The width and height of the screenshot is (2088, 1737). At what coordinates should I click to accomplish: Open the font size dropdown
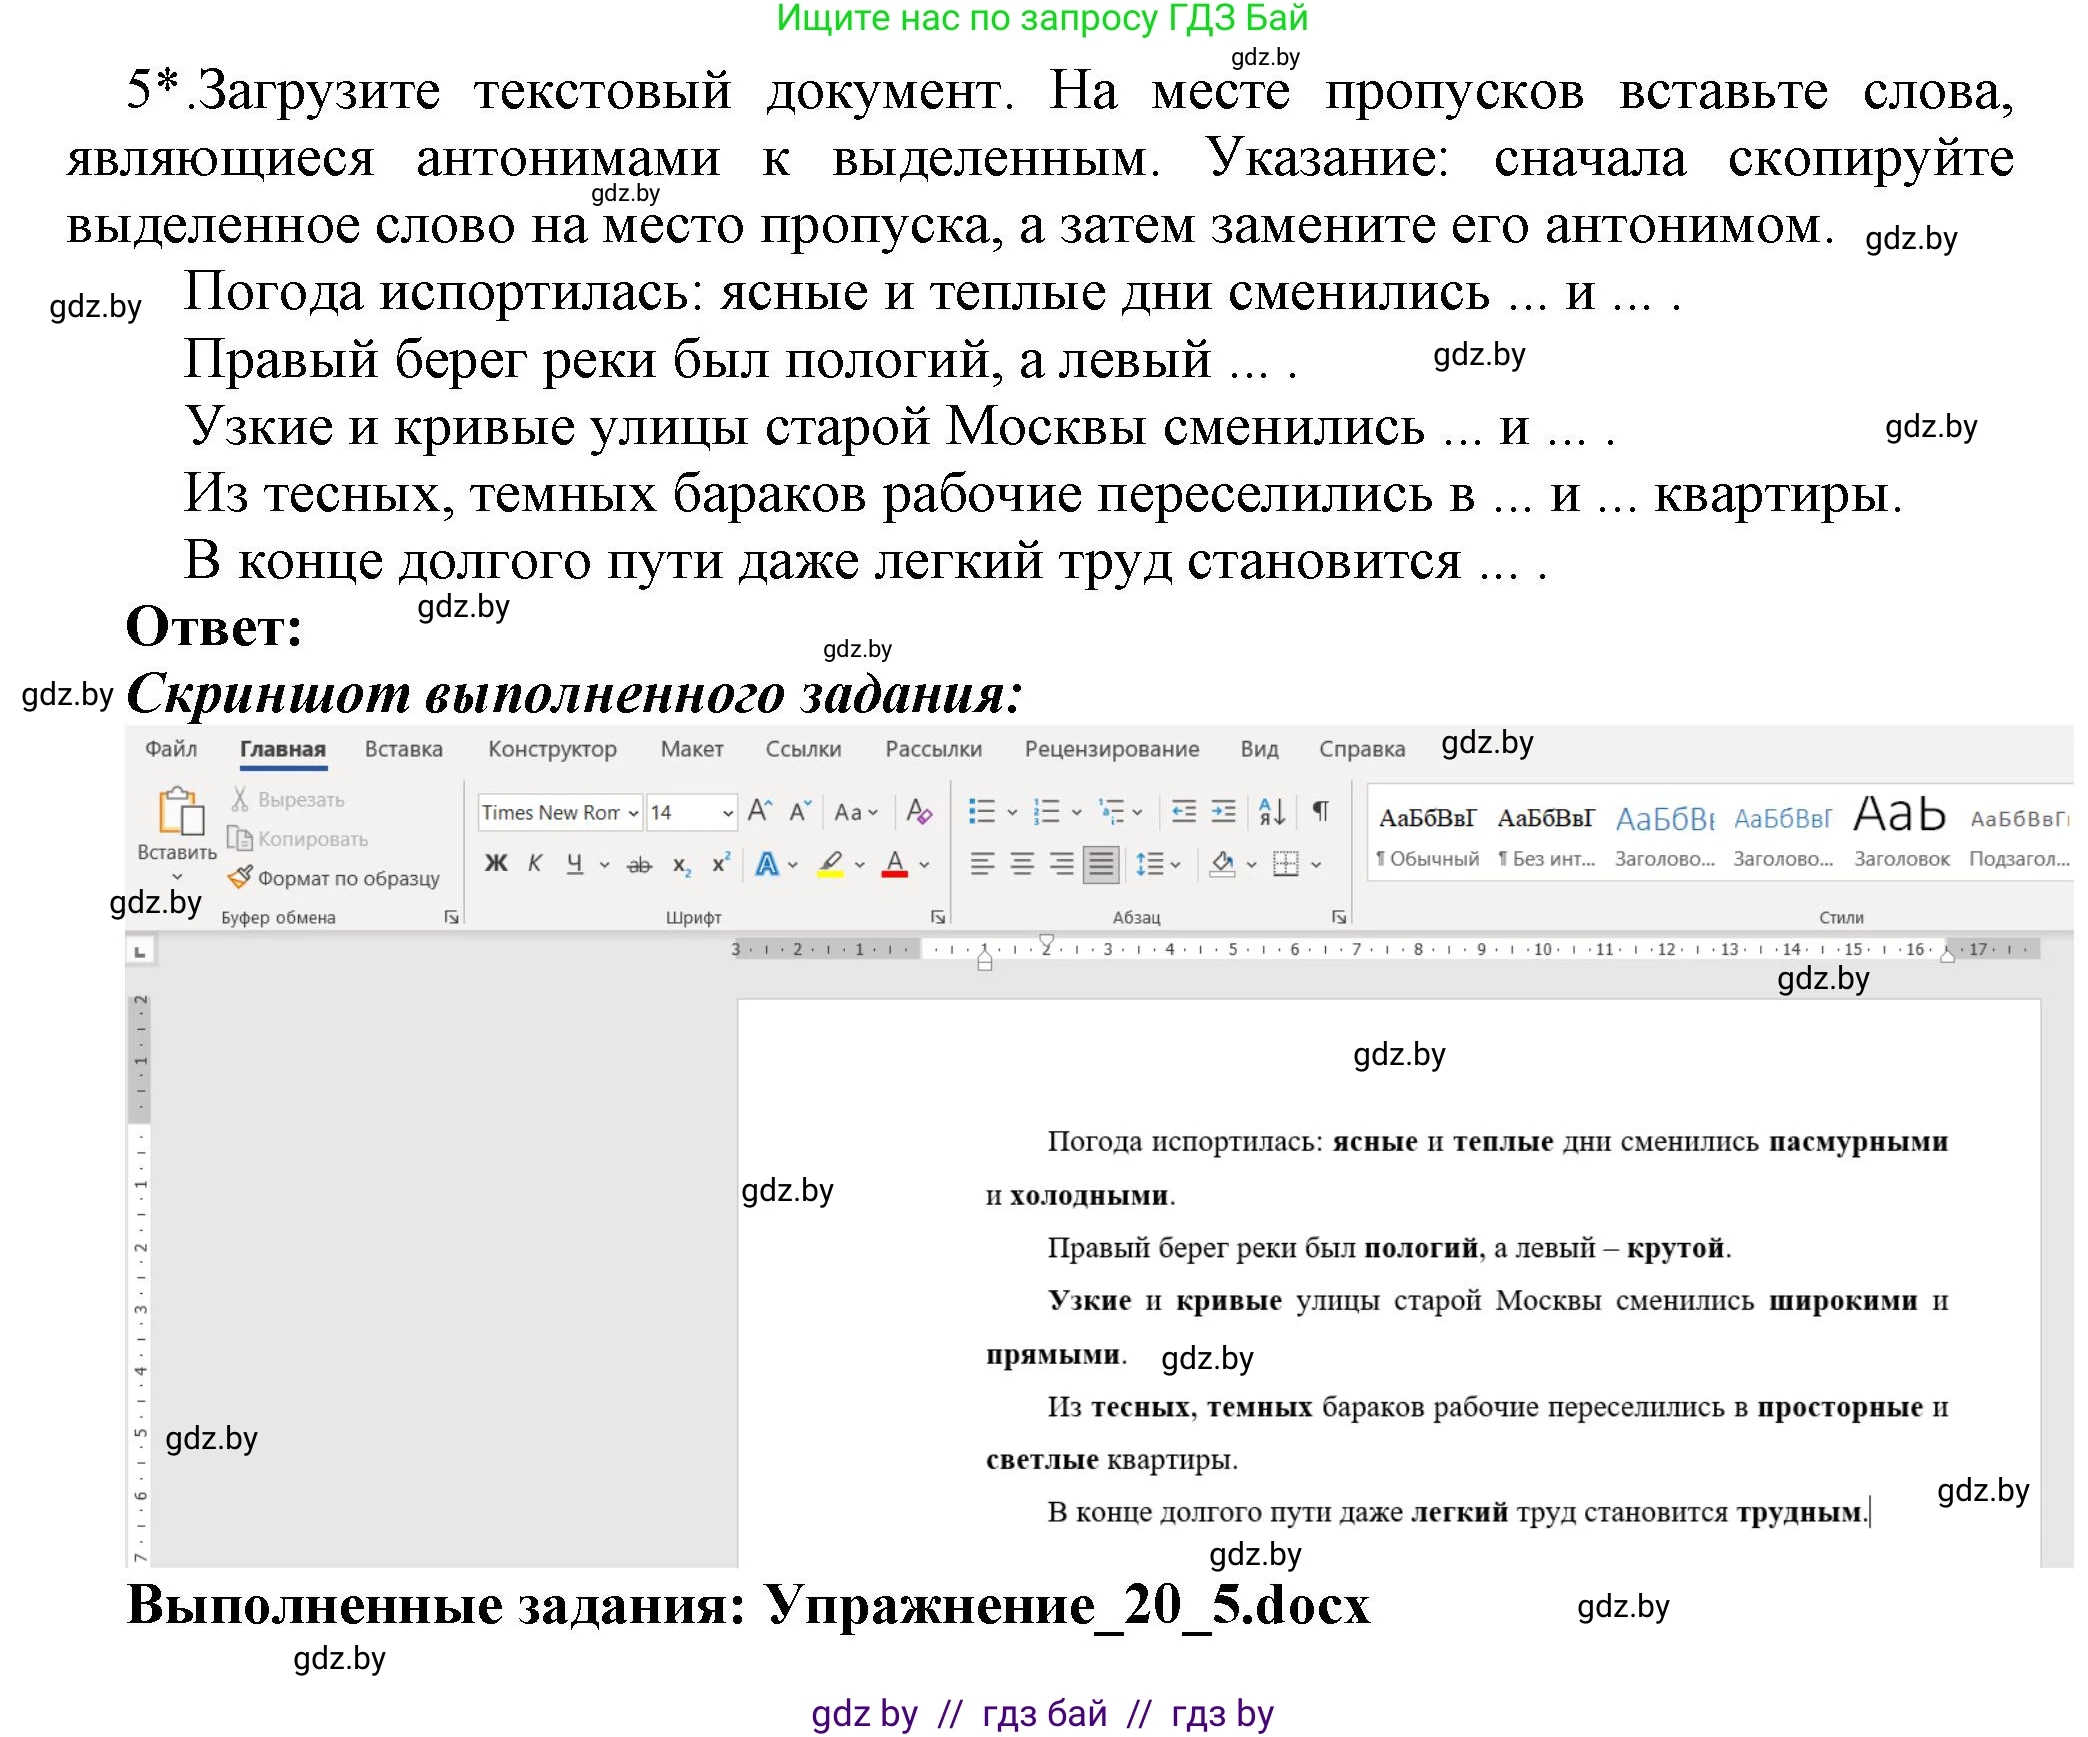click(728, 811)
